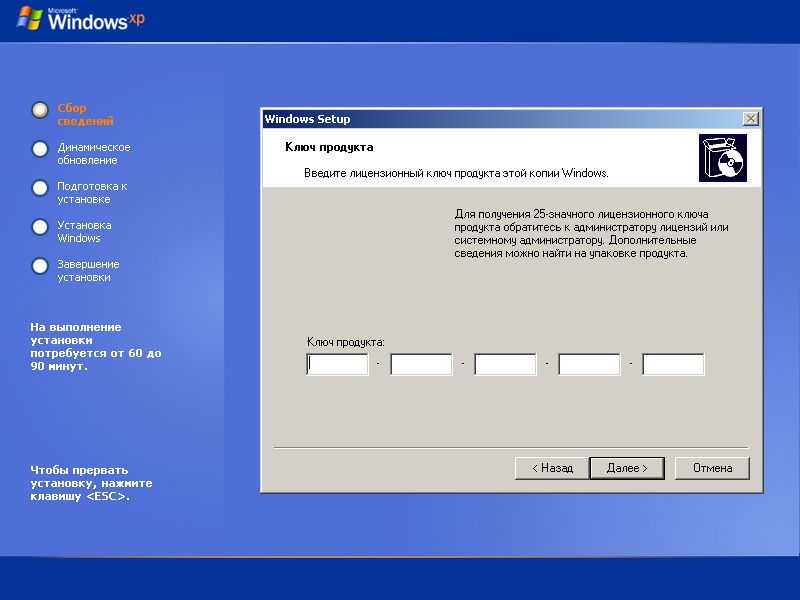Click the 'Ключ продукта:' field label
800x600 pixels.
345,342
